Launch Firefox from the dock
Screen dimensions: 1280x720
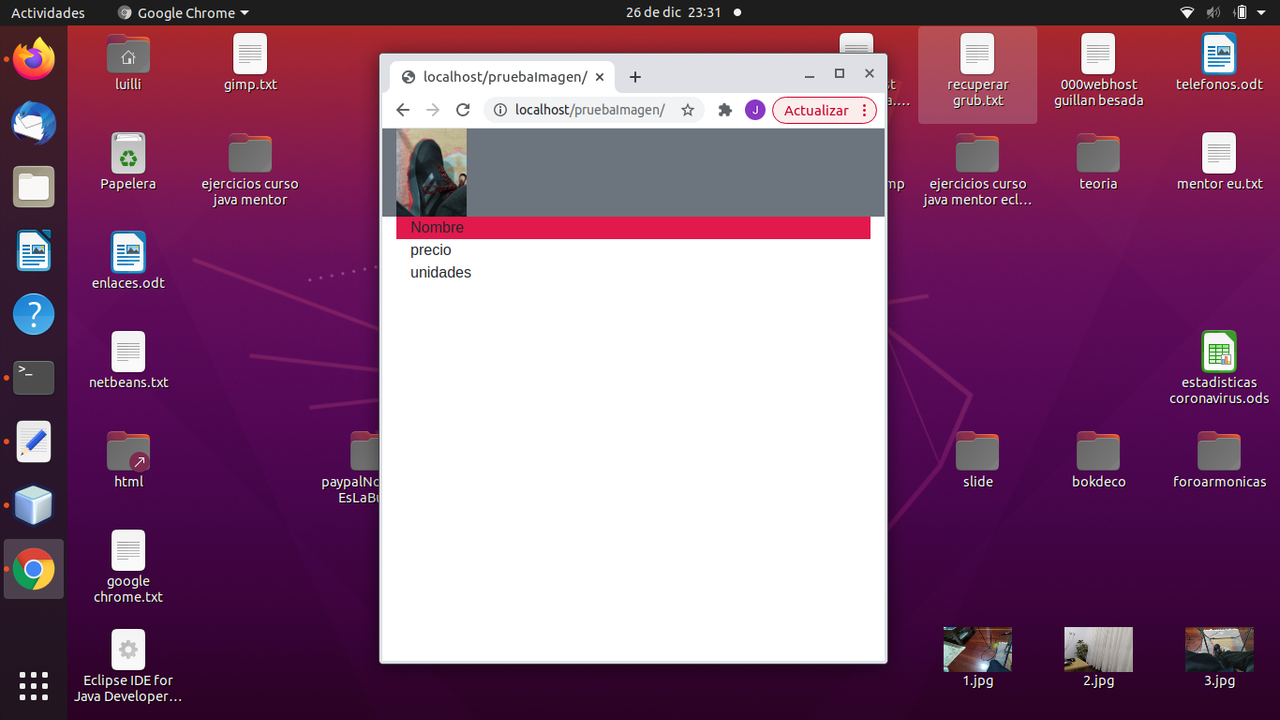(33, 59)
